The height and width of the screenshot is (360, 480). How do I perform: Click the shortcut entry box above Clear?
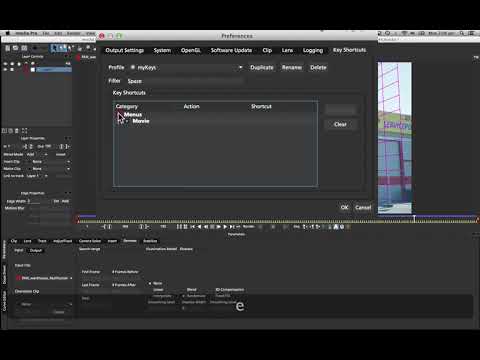click(x=340, y=110)
